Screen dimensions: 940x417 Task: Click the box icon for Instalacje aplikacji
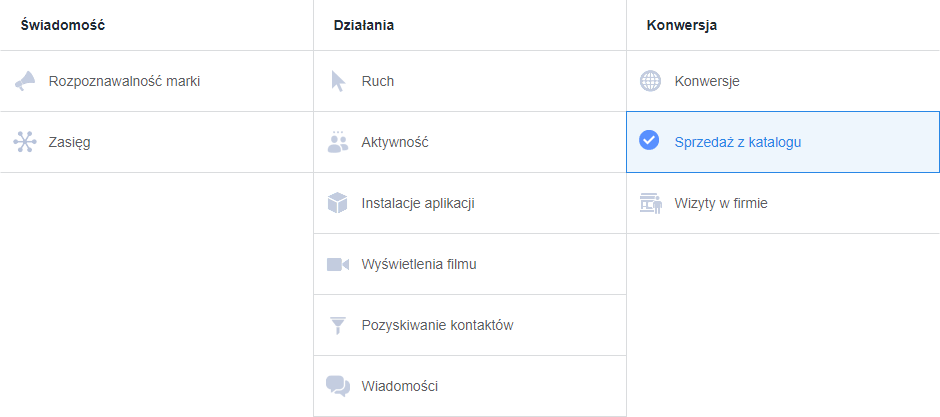[x=338, y=203]
